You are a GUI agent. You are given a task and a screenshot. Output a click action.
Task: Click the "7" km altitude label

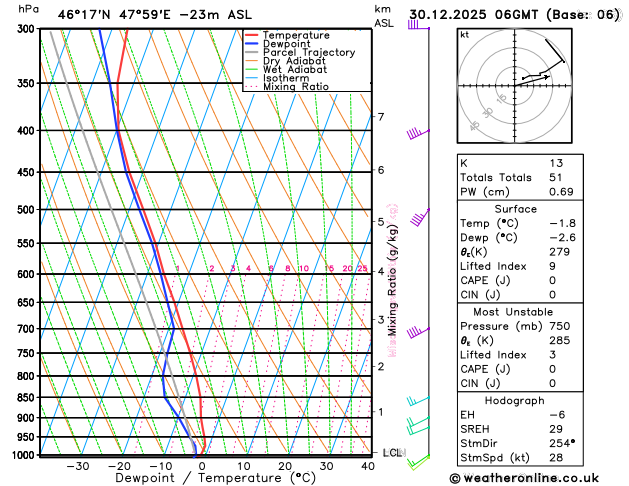point(381,117)
